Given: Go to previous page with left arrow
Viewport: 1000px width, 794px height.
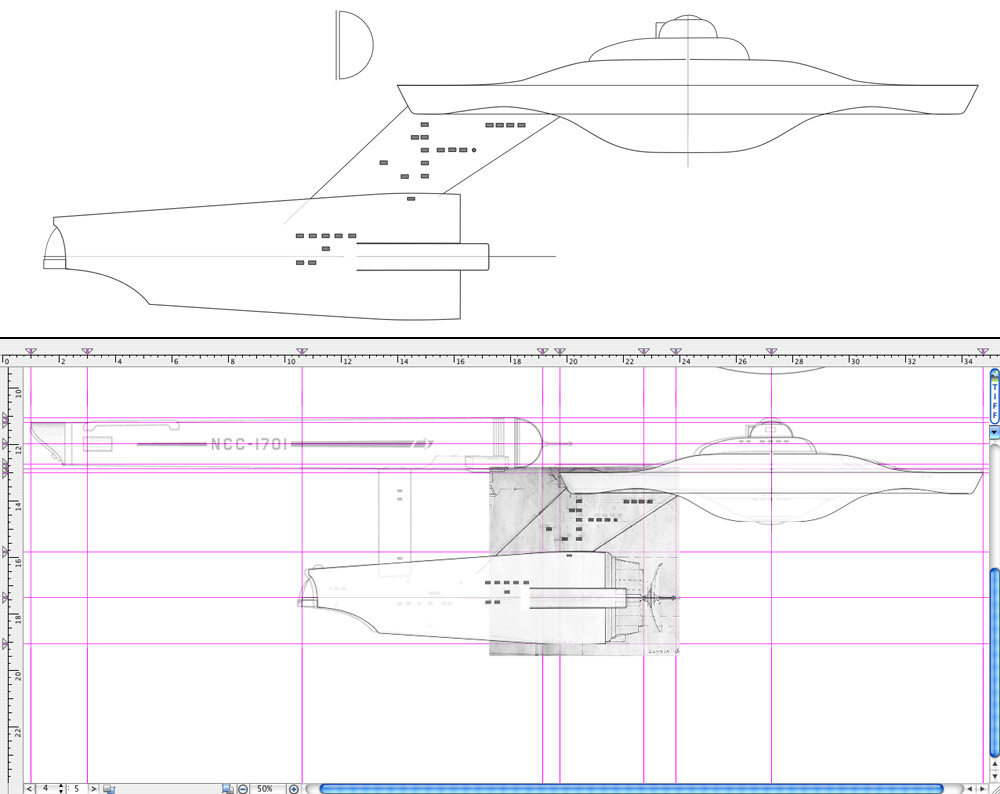Looking at the screenshot, I should 29,789.
